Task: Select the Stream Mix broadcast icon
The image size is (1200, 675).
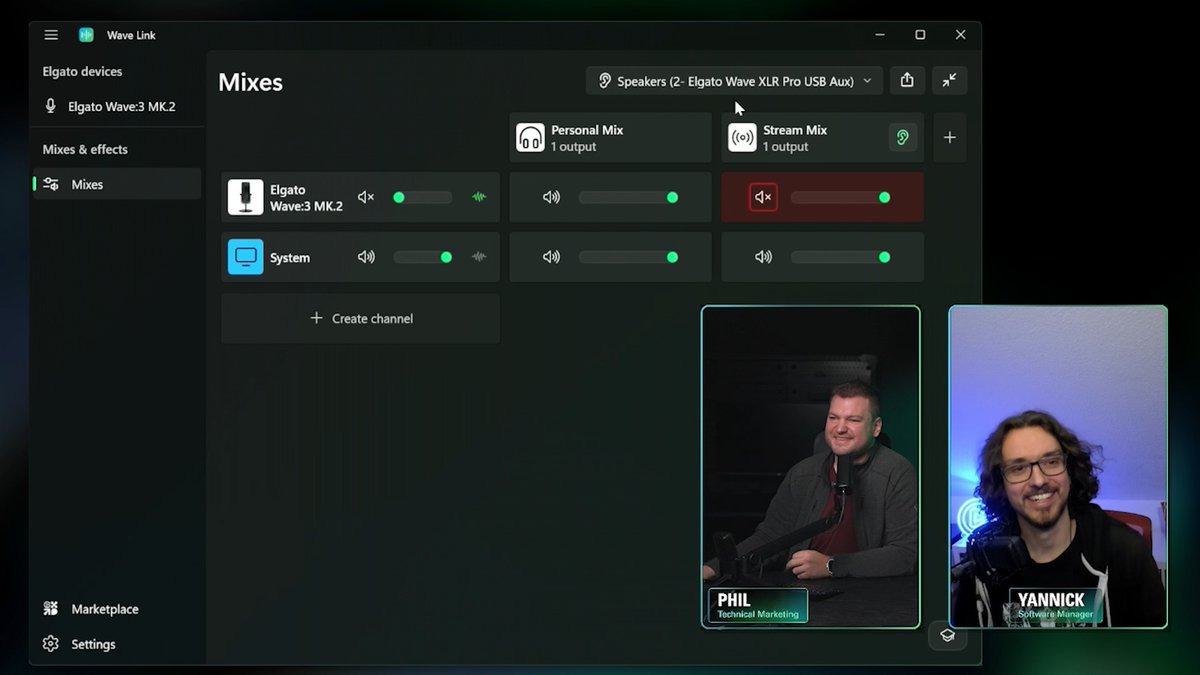Action: click(x=742, y=137)
